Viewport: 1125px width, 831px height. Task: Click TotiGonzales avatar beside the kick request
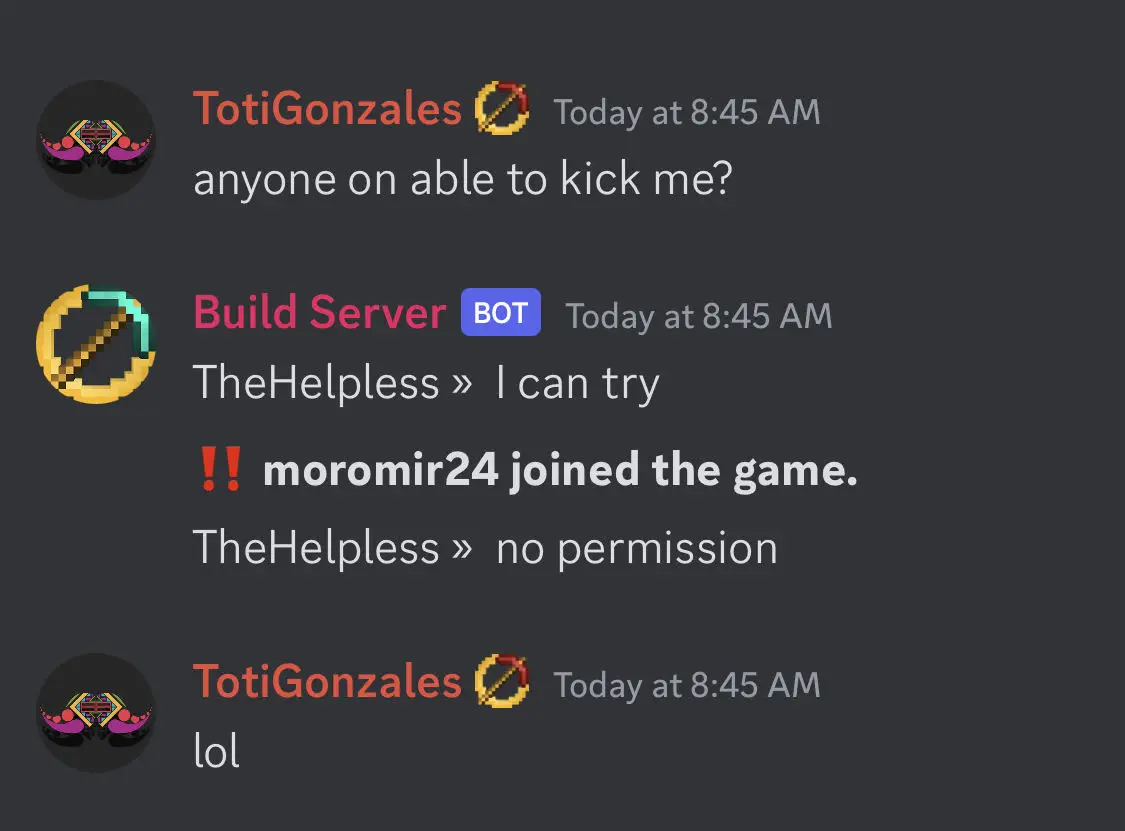tap(95, 140)
